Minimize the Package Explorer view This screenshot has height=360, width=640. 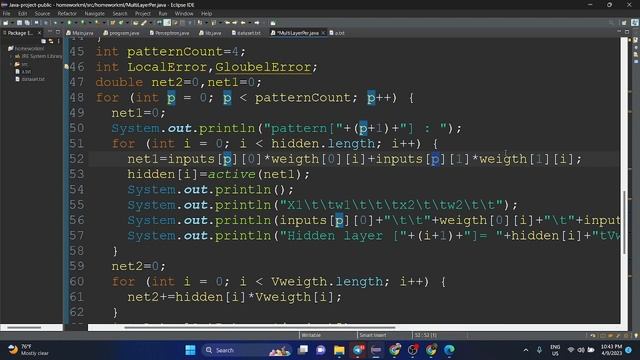pos(50,31)
